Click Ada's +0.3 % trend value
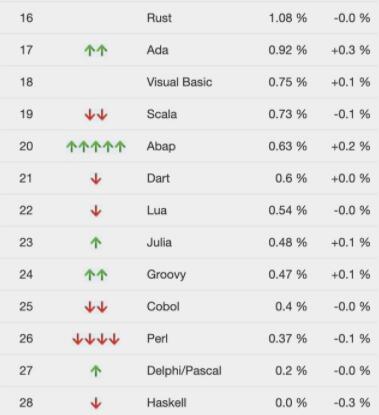Screen dimensions: 379x415 351,50
